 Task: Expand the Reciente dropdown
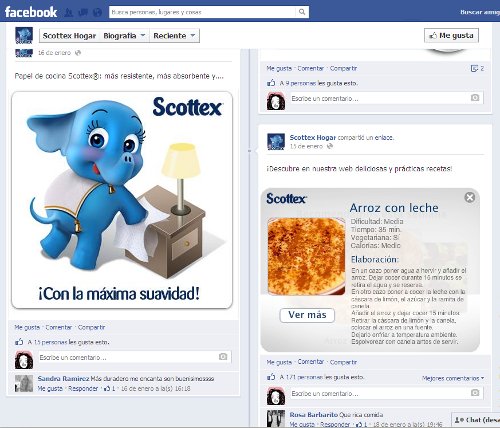tap(174, 36)
